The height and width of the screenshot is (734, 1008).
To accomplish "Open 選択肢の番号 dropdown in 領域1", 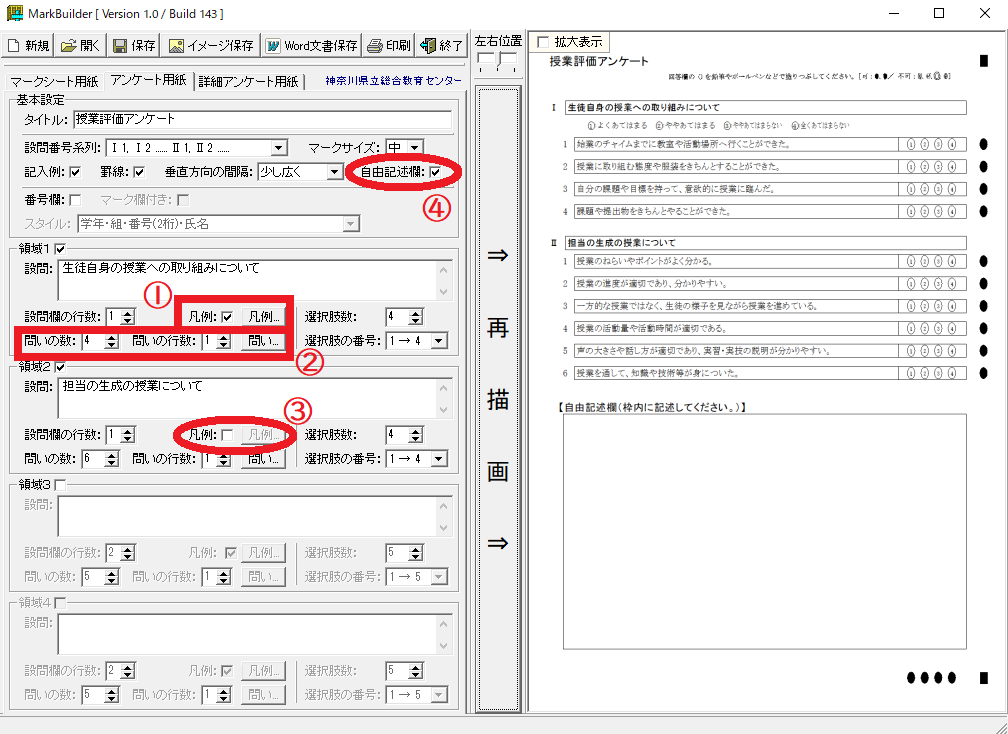I will (x=439, y=341).
